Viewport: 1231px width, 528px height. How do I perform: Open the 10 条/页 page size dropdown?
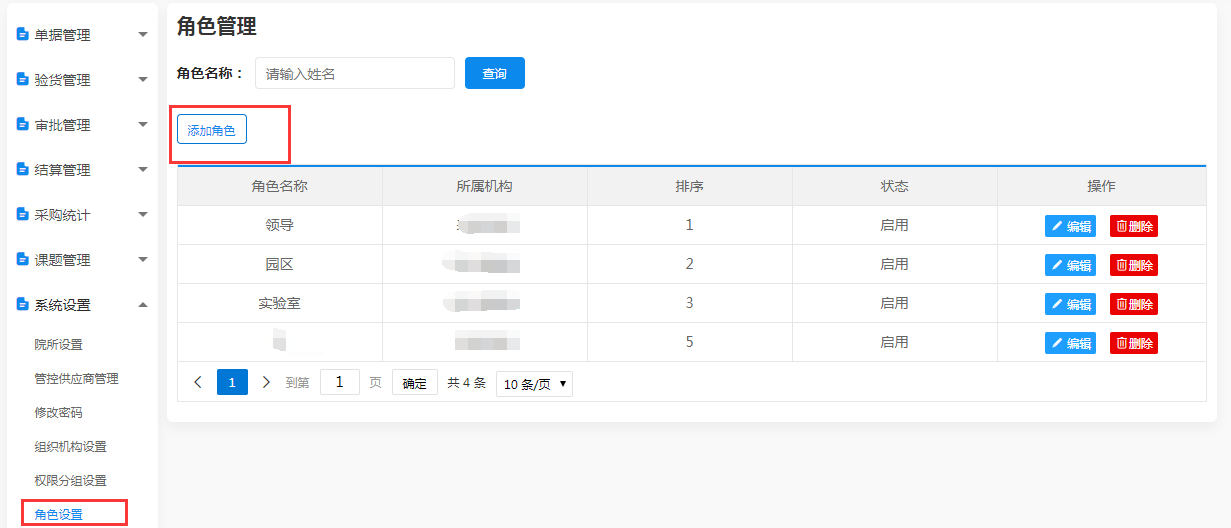point(534,383)
